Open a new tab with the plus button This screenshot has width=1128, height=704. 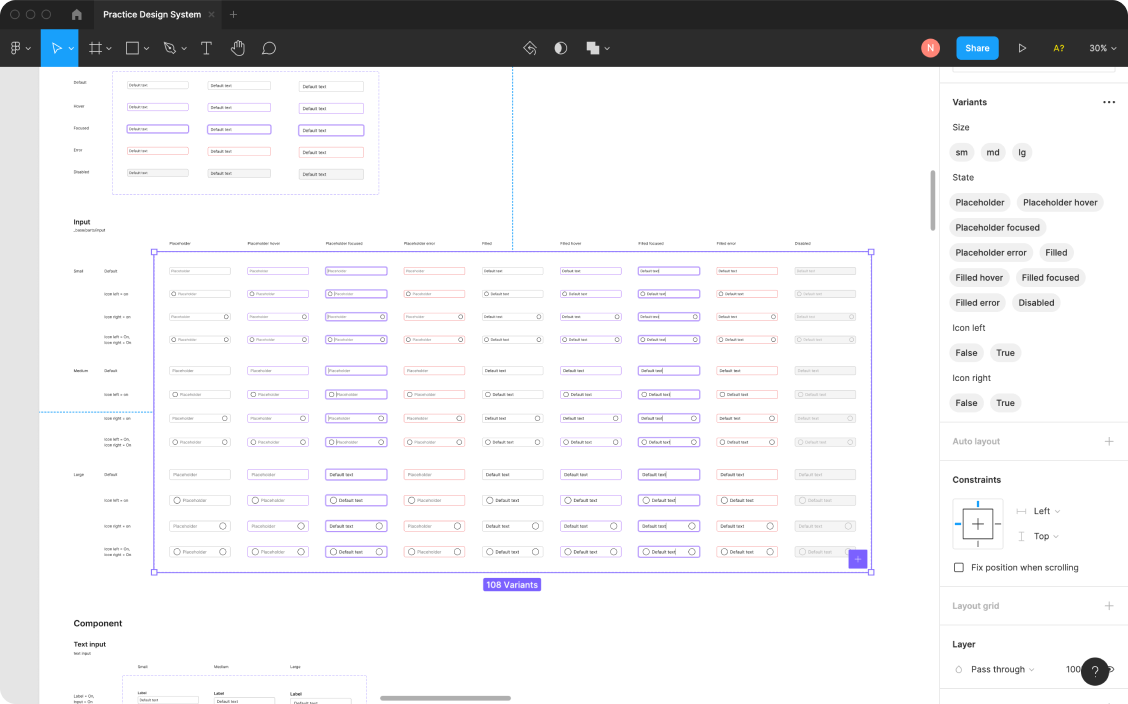[232, 15]
